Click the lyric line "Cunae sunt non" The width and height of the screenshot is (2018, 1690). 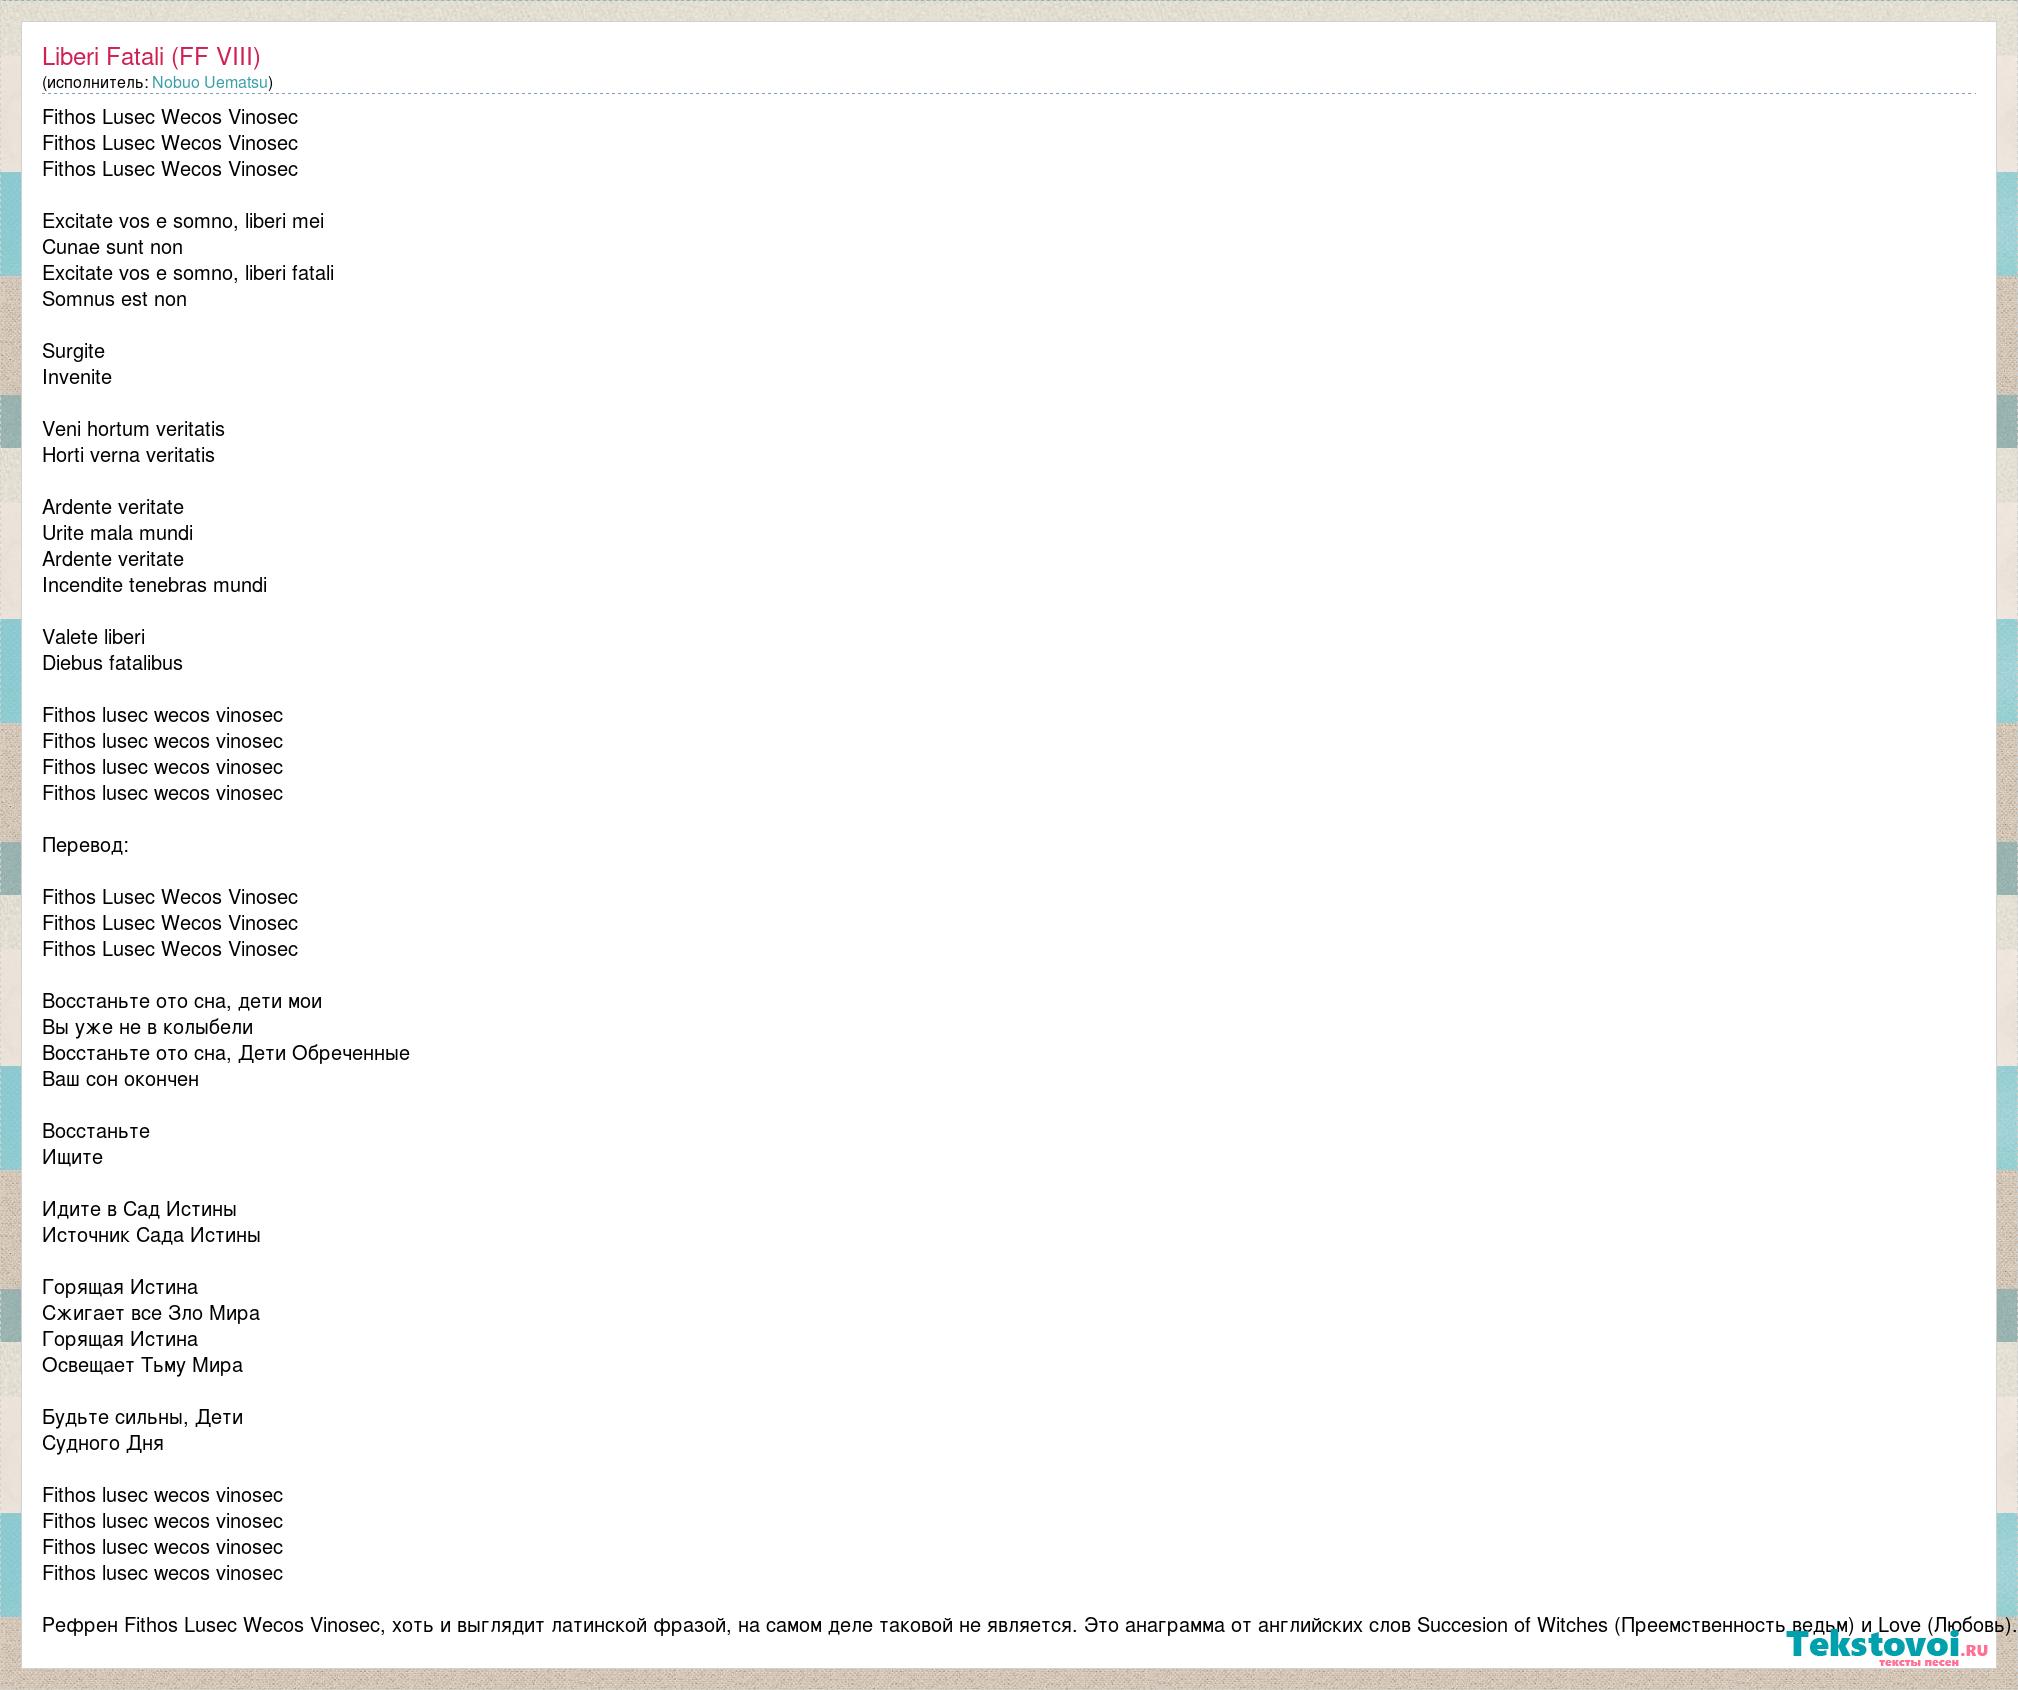pyautogui.click(x=112, y=247)
